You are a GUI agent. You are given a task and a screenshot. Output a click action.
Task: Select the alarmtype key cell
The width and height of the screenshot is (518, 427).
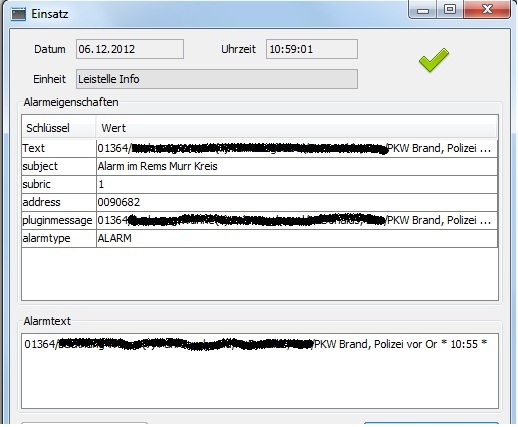(59, 238)
